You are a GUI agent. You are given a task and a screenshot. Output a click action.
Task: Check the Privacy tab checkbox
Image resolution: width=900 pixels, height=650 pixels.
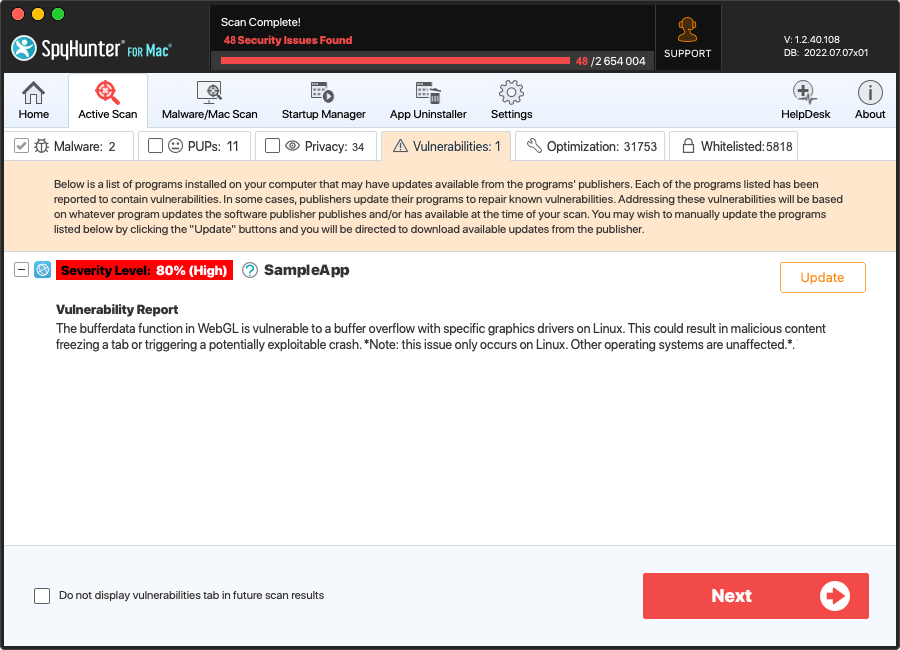272,146
